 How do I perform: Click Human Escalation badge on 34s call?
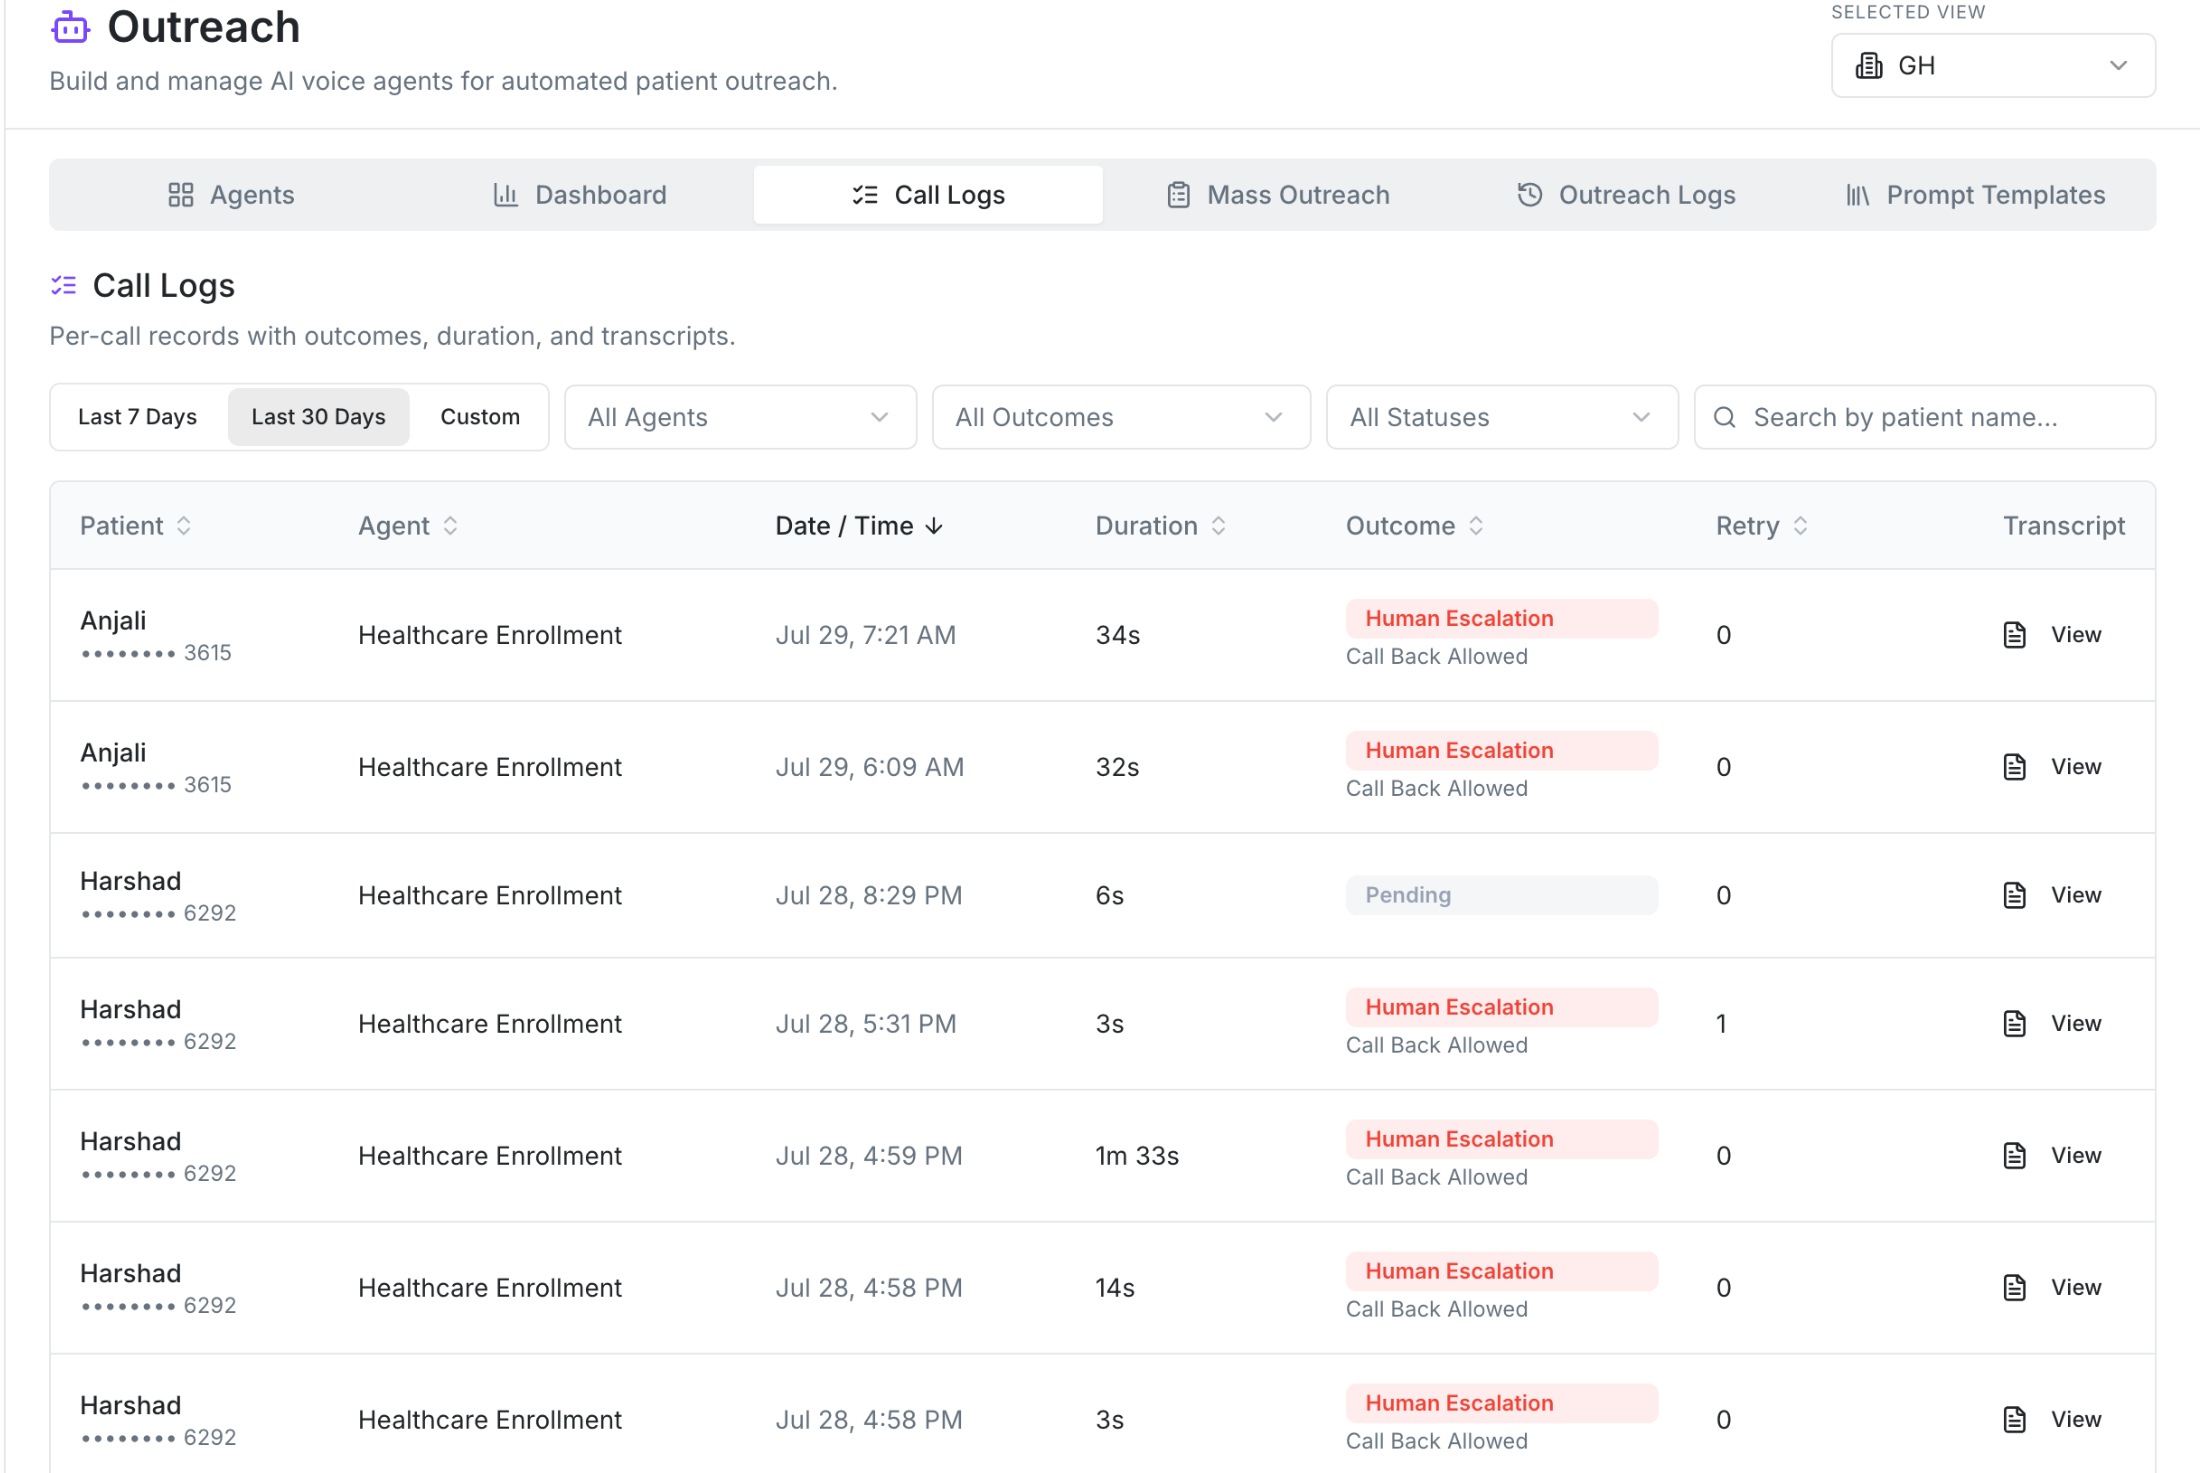pos(1501,619)
